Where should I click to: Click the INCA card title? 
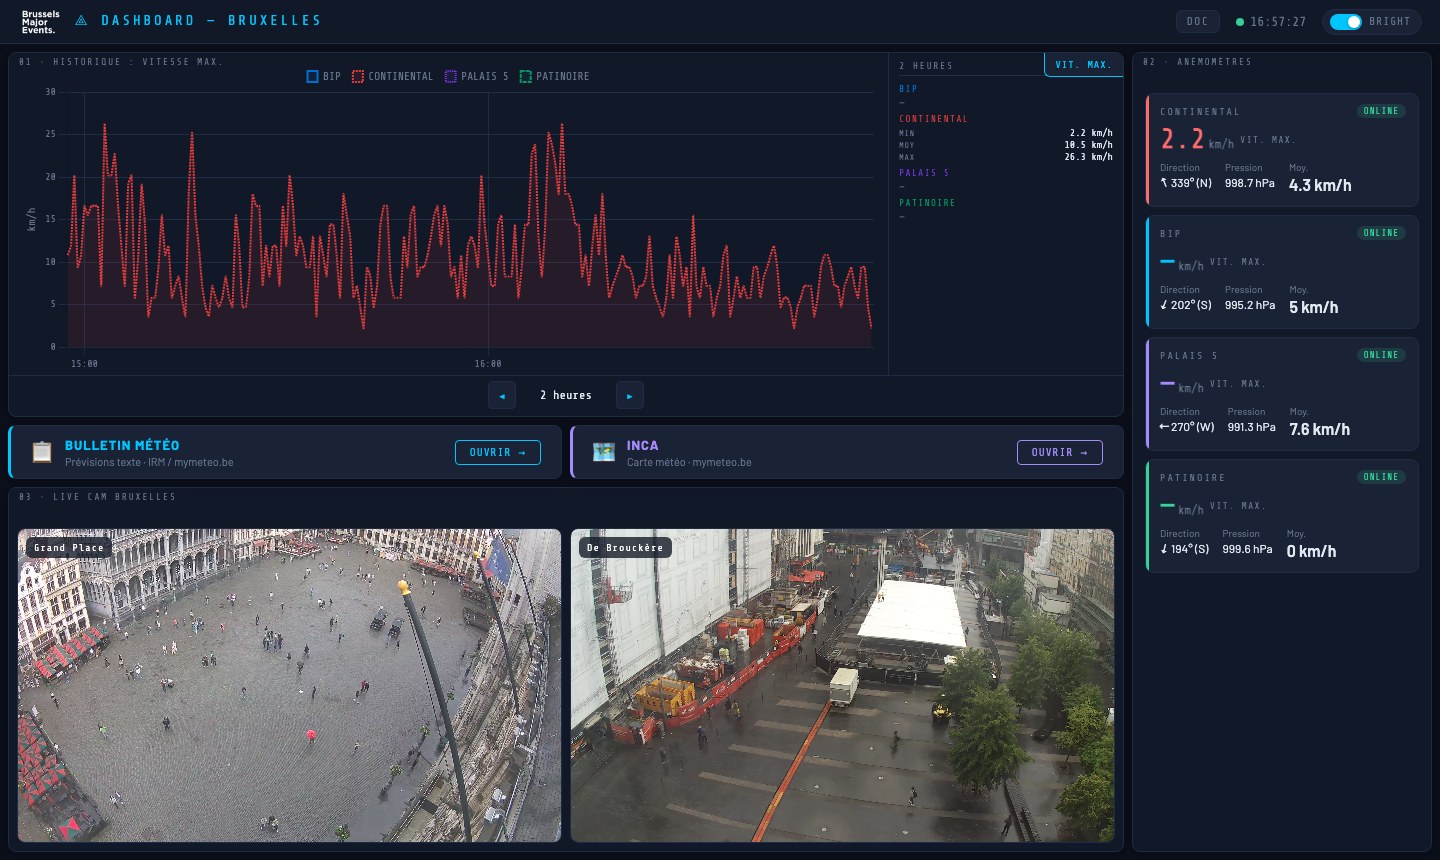[643, 445]
